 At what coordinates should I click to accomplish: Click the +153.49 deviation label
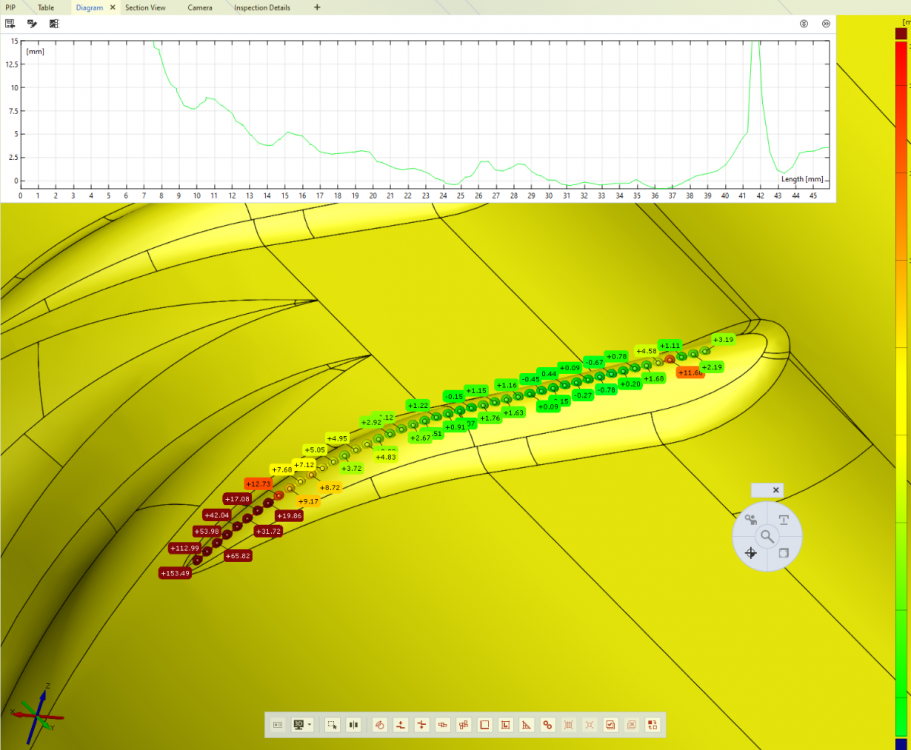tap(175, 573)
